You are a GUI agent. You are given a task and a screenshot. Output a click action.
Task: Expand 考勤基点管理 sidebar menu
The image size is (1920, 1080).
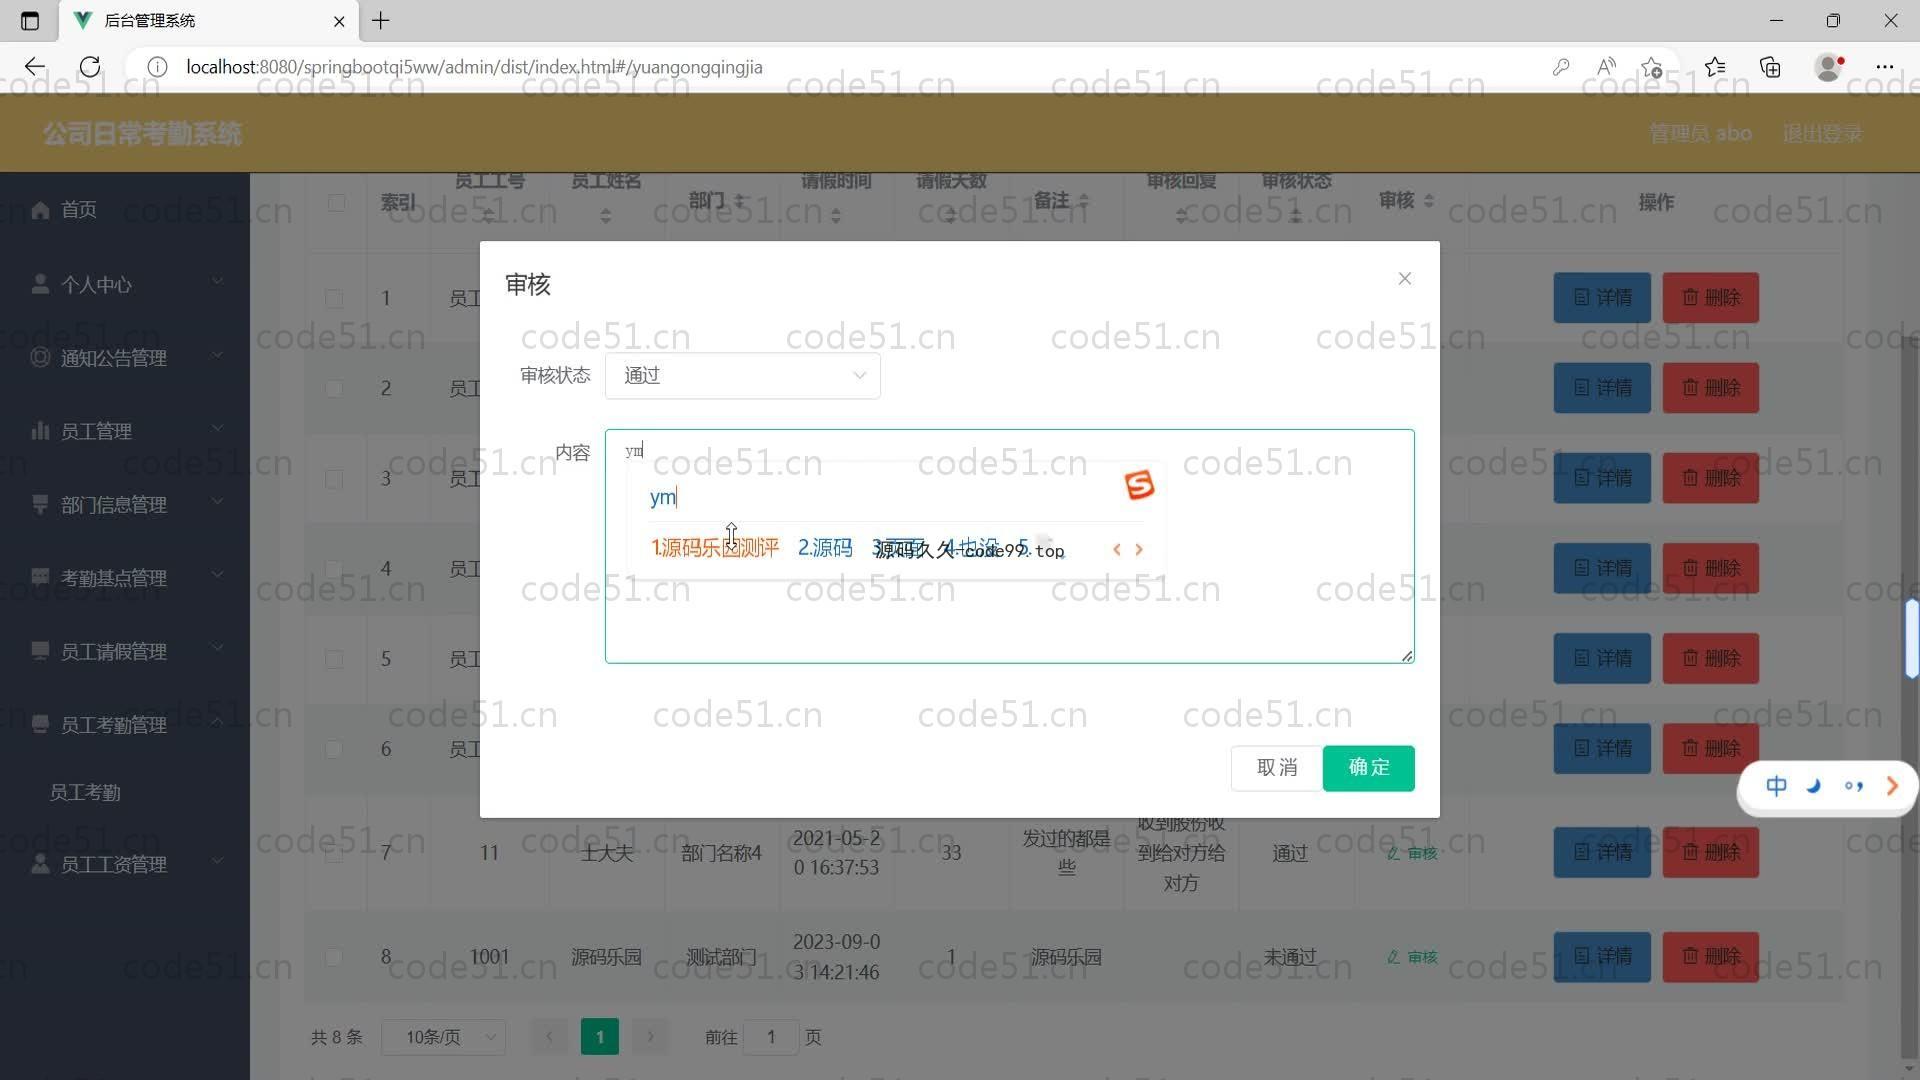pos(125,578)
